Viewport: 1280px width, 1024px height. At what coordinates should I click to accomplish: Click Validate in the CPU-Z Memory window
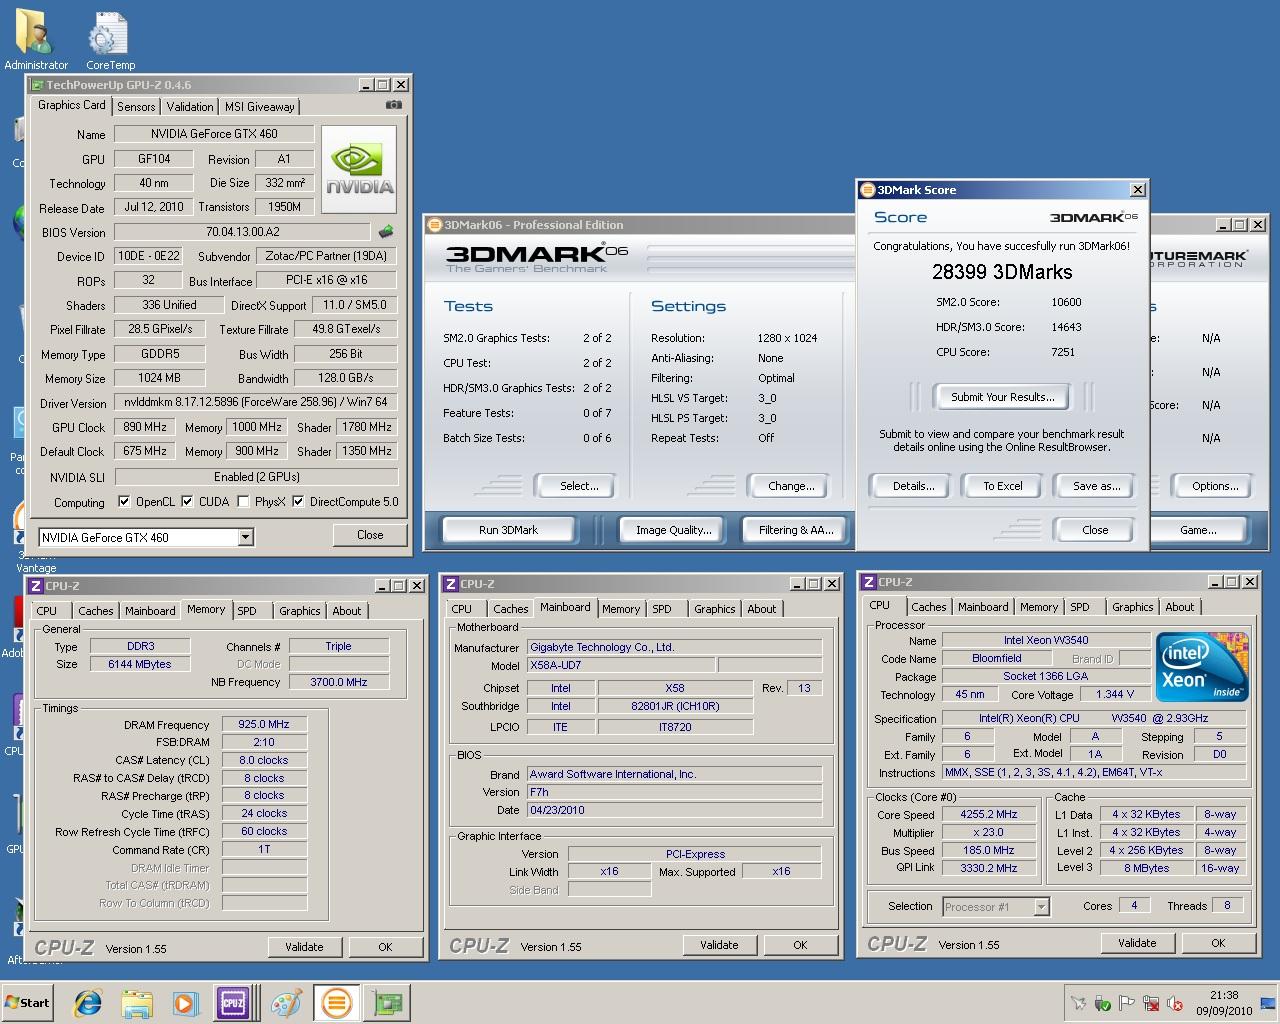304,947
